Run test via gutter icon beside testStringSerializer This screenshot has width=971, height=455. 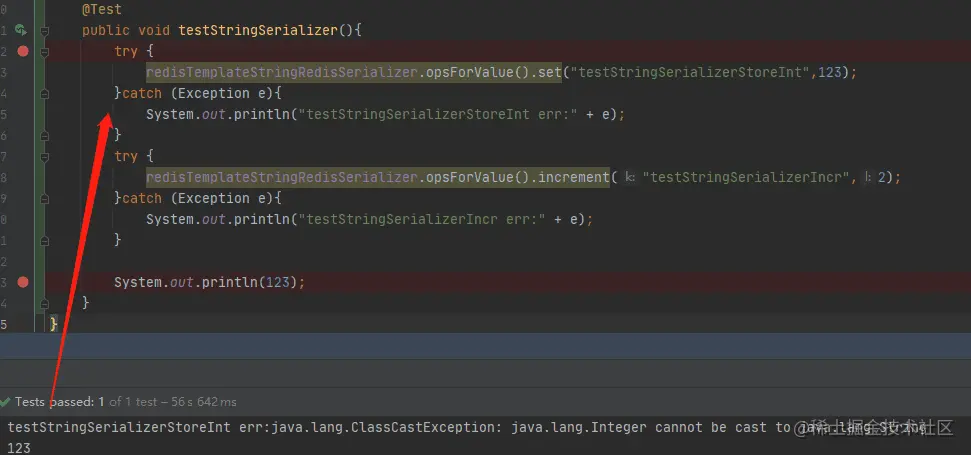coord(20,30)
